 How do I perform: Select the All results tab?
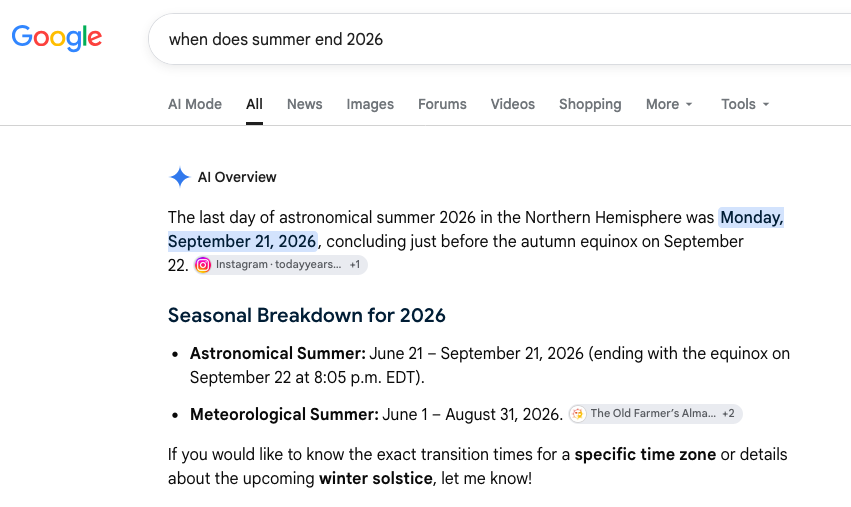(x=254, y=104)
